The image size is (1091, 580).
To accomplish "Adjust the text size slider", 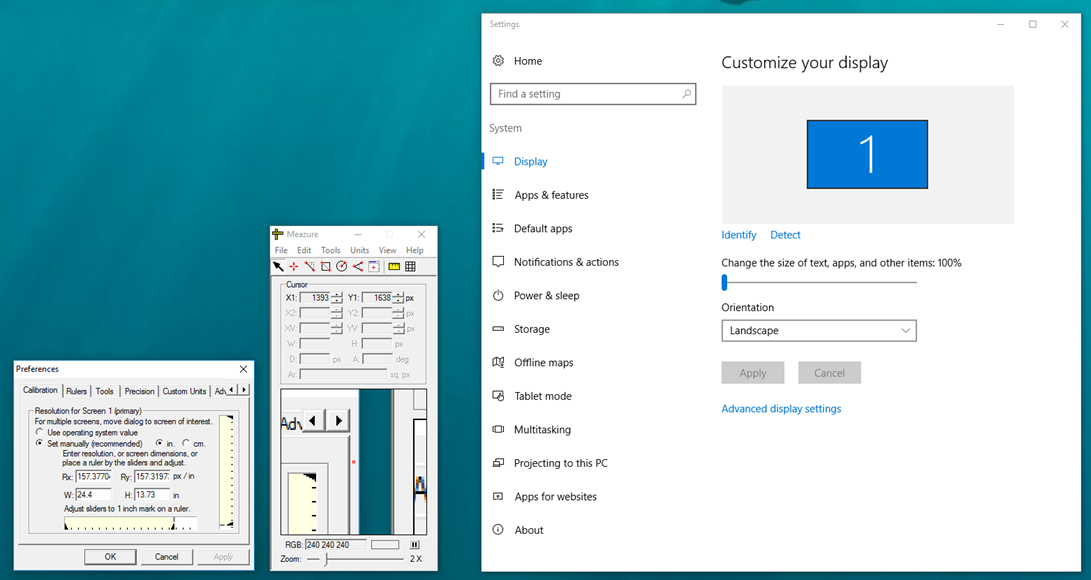I will pyautogui.click(x=723, y=282).
